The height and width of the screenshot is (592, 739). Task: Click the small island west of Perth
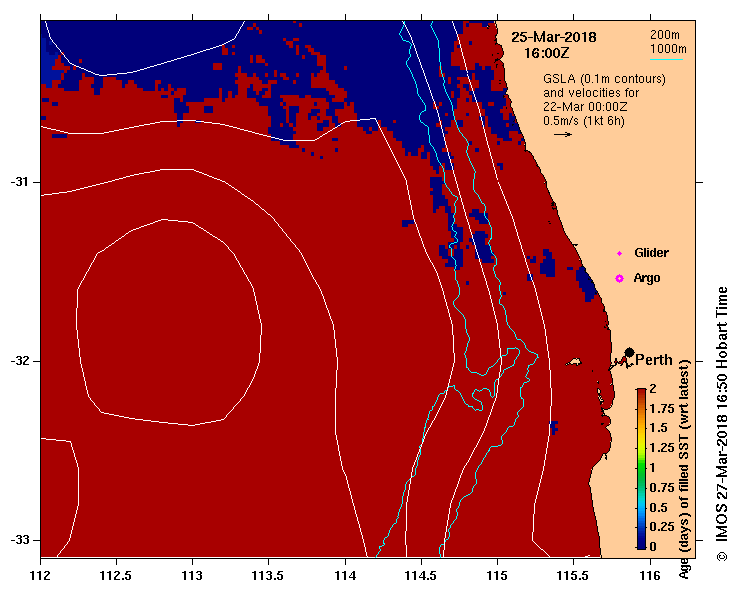[574, 362]
